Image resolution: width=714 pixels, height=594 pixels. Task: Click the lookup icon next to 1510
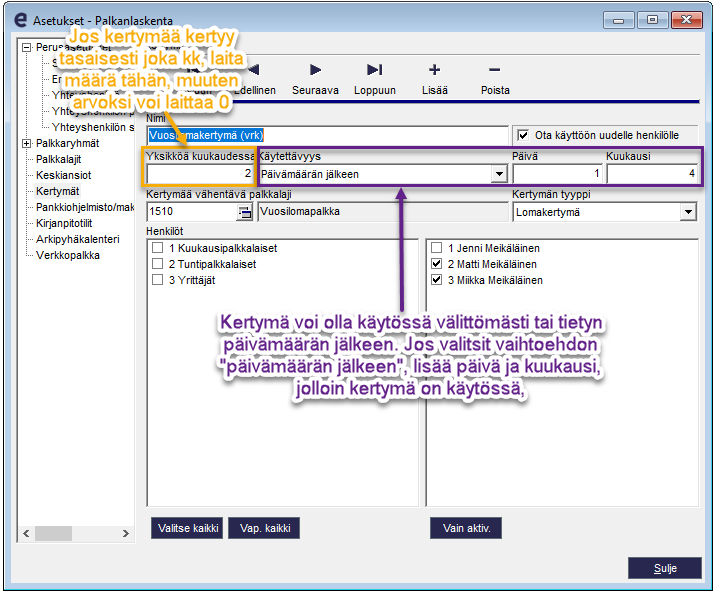pos(245,212)
